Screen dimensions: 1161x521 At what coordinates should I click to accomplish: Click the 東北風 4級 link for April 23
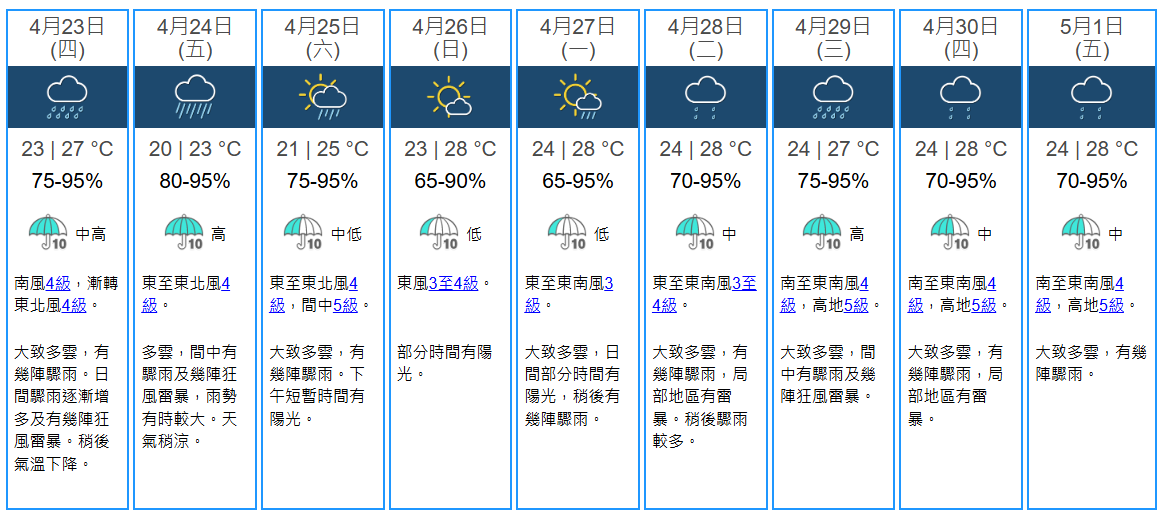pyautogui.click(x=75, y=305)
